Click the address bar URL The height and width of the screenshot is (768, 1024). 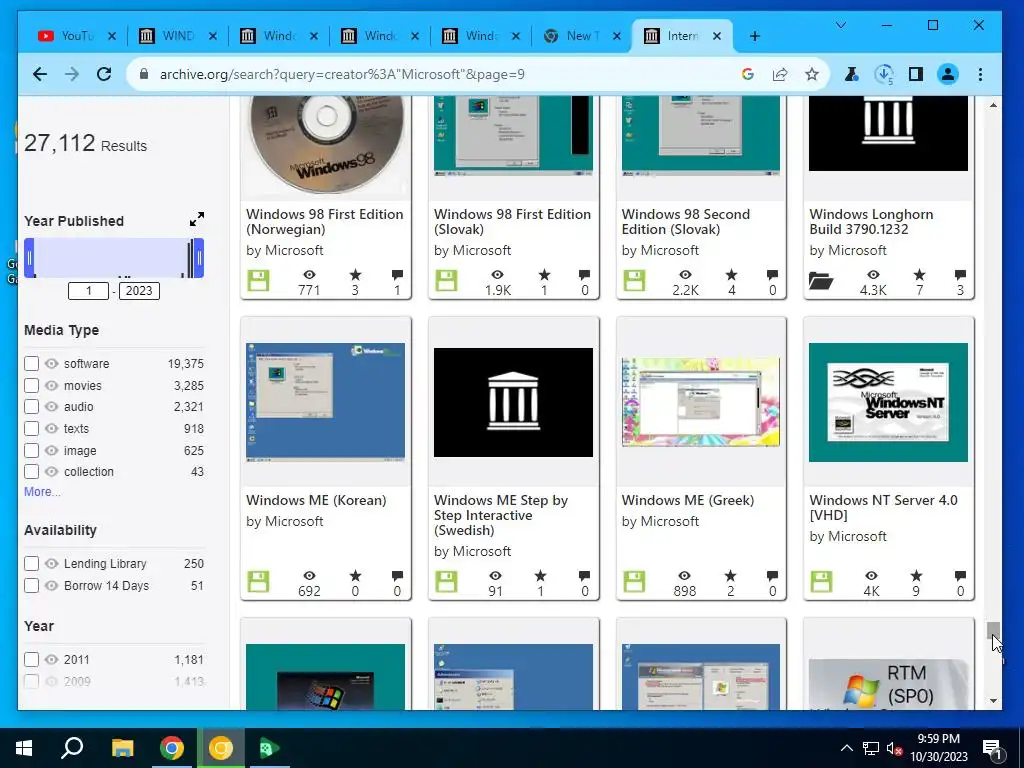[x=342, y=74]
